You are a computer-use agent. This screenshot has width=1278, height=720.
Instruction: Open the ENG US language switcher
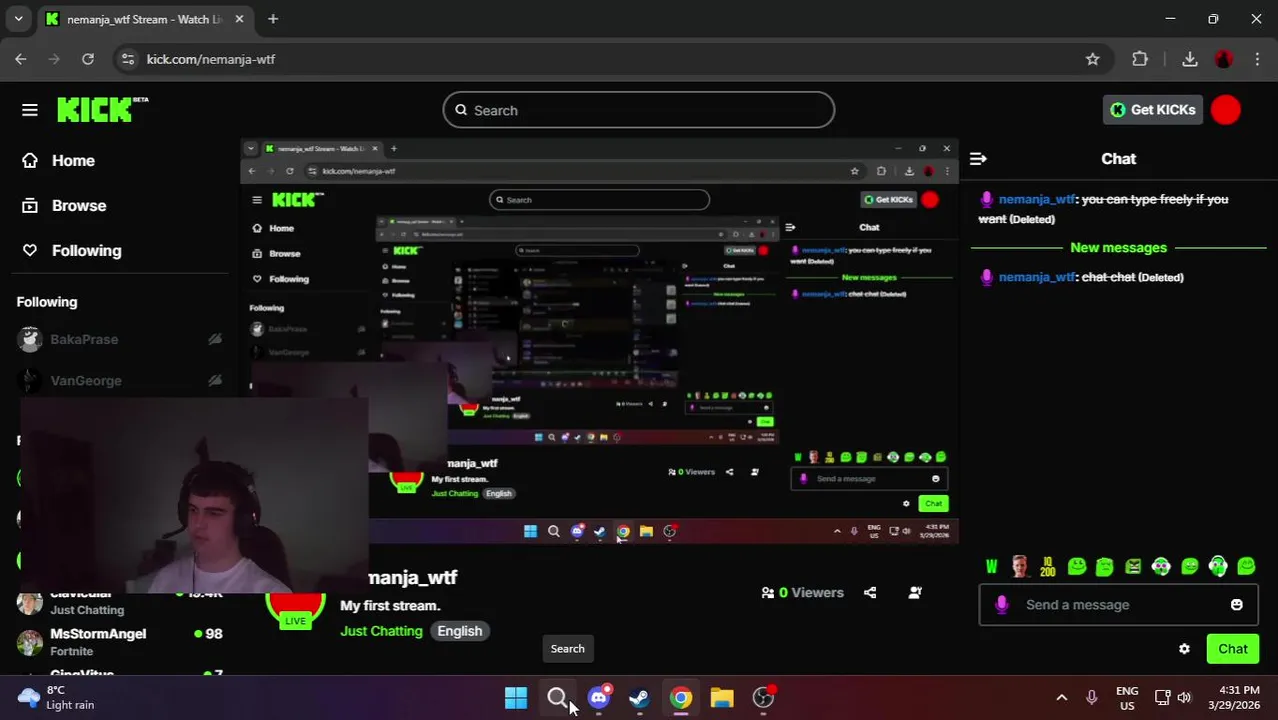(1127, 698)
